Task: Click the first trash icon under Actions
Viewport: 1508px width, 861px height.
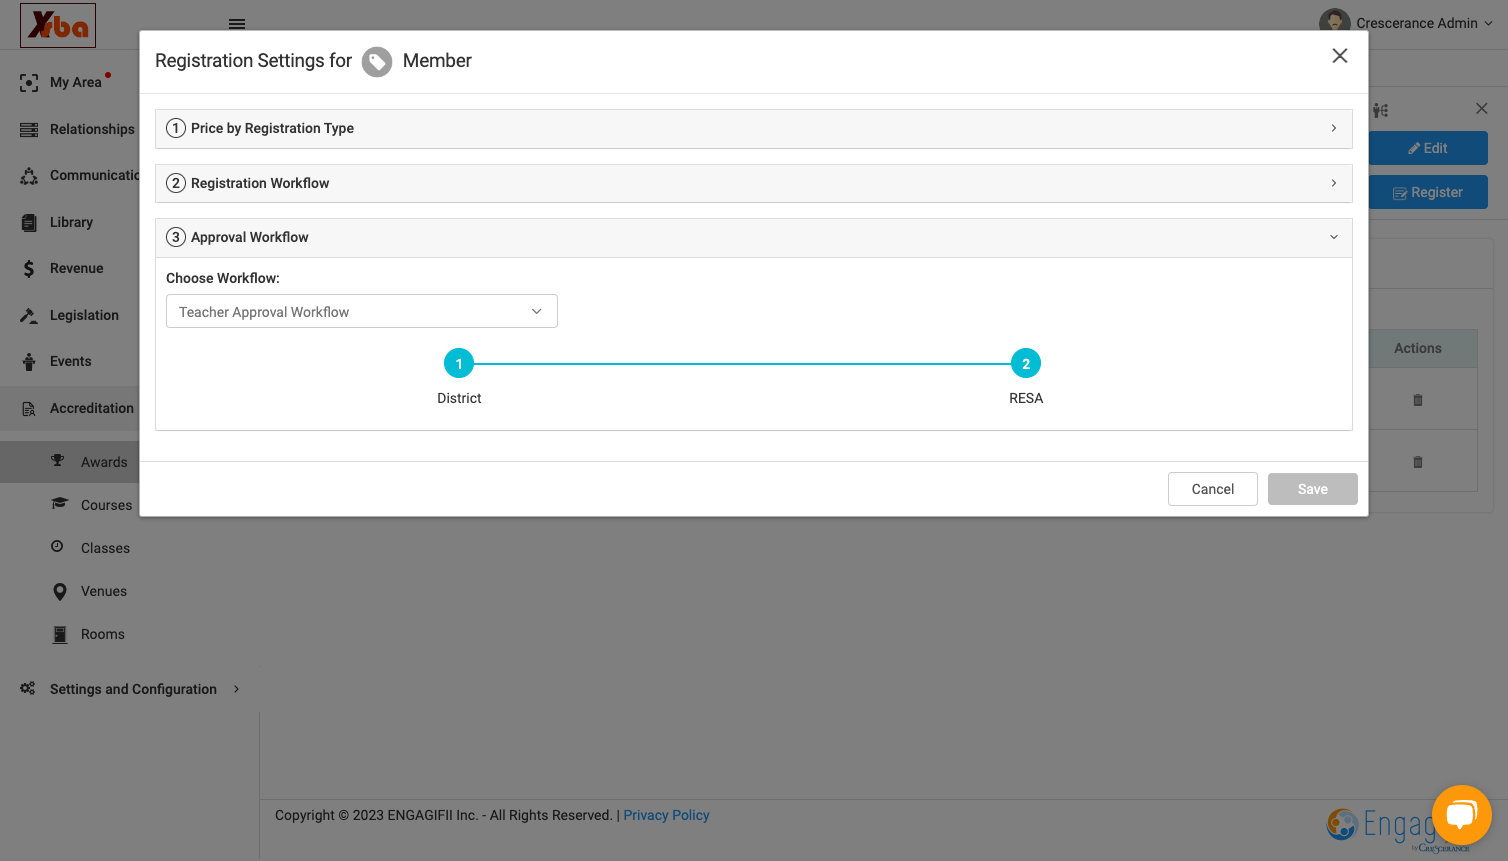Action: pyautogui.click(x=1418, y=400)
